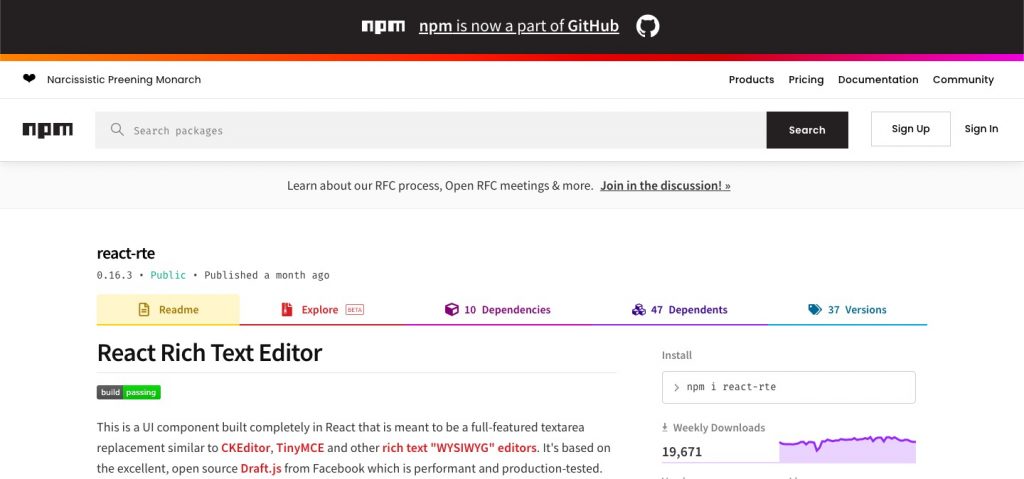Click the npm i react-rte install command box
The image size is (1024, 479).
(788, 388)
